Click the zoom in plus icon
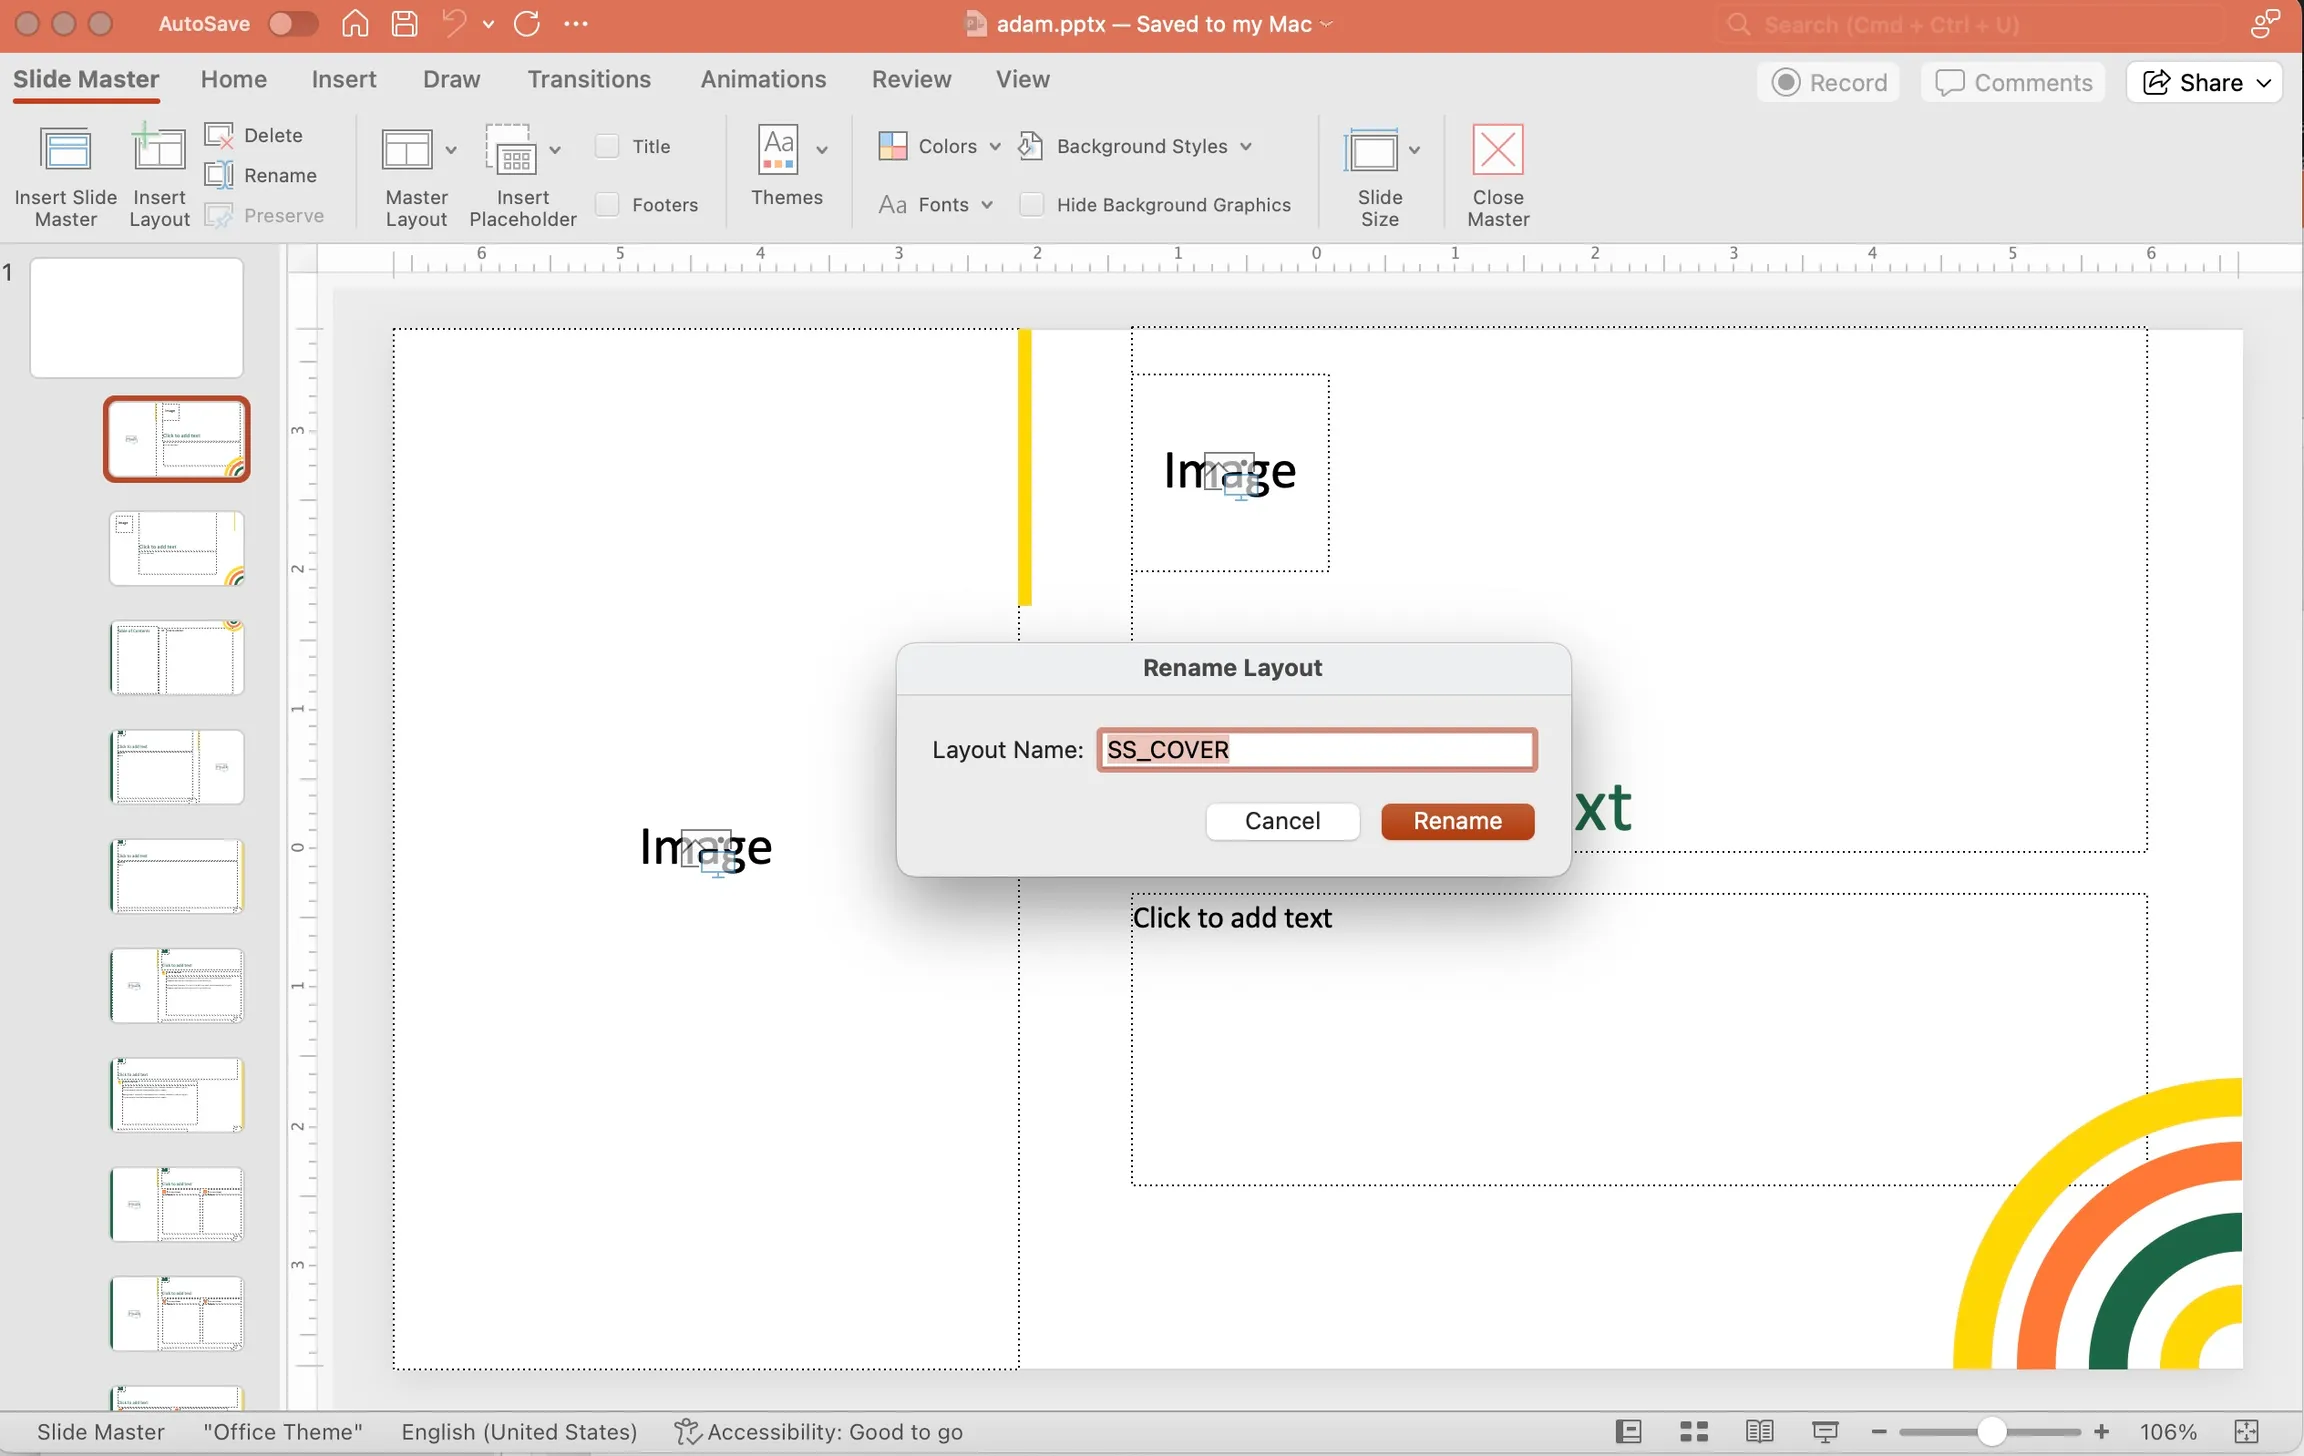Viewport: 2304px width, 1456px height. click(x=2102, y=1432)
